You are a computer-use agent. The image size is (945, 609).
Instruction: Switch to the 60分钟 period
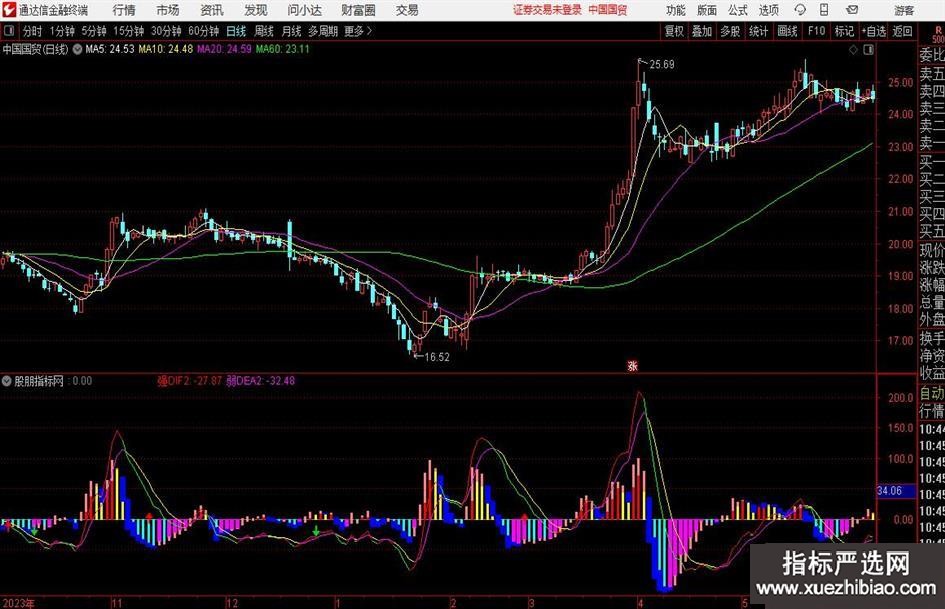pos(203,31)
